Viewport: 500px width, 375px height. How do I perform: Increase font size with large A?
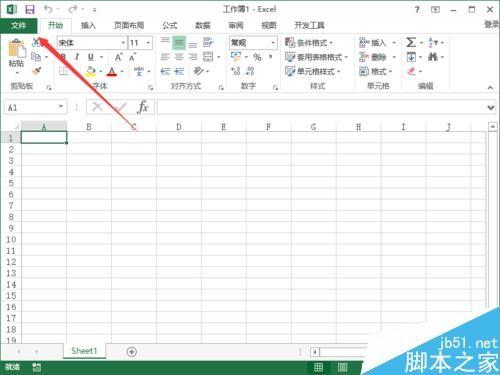click(x=118, y=57)
